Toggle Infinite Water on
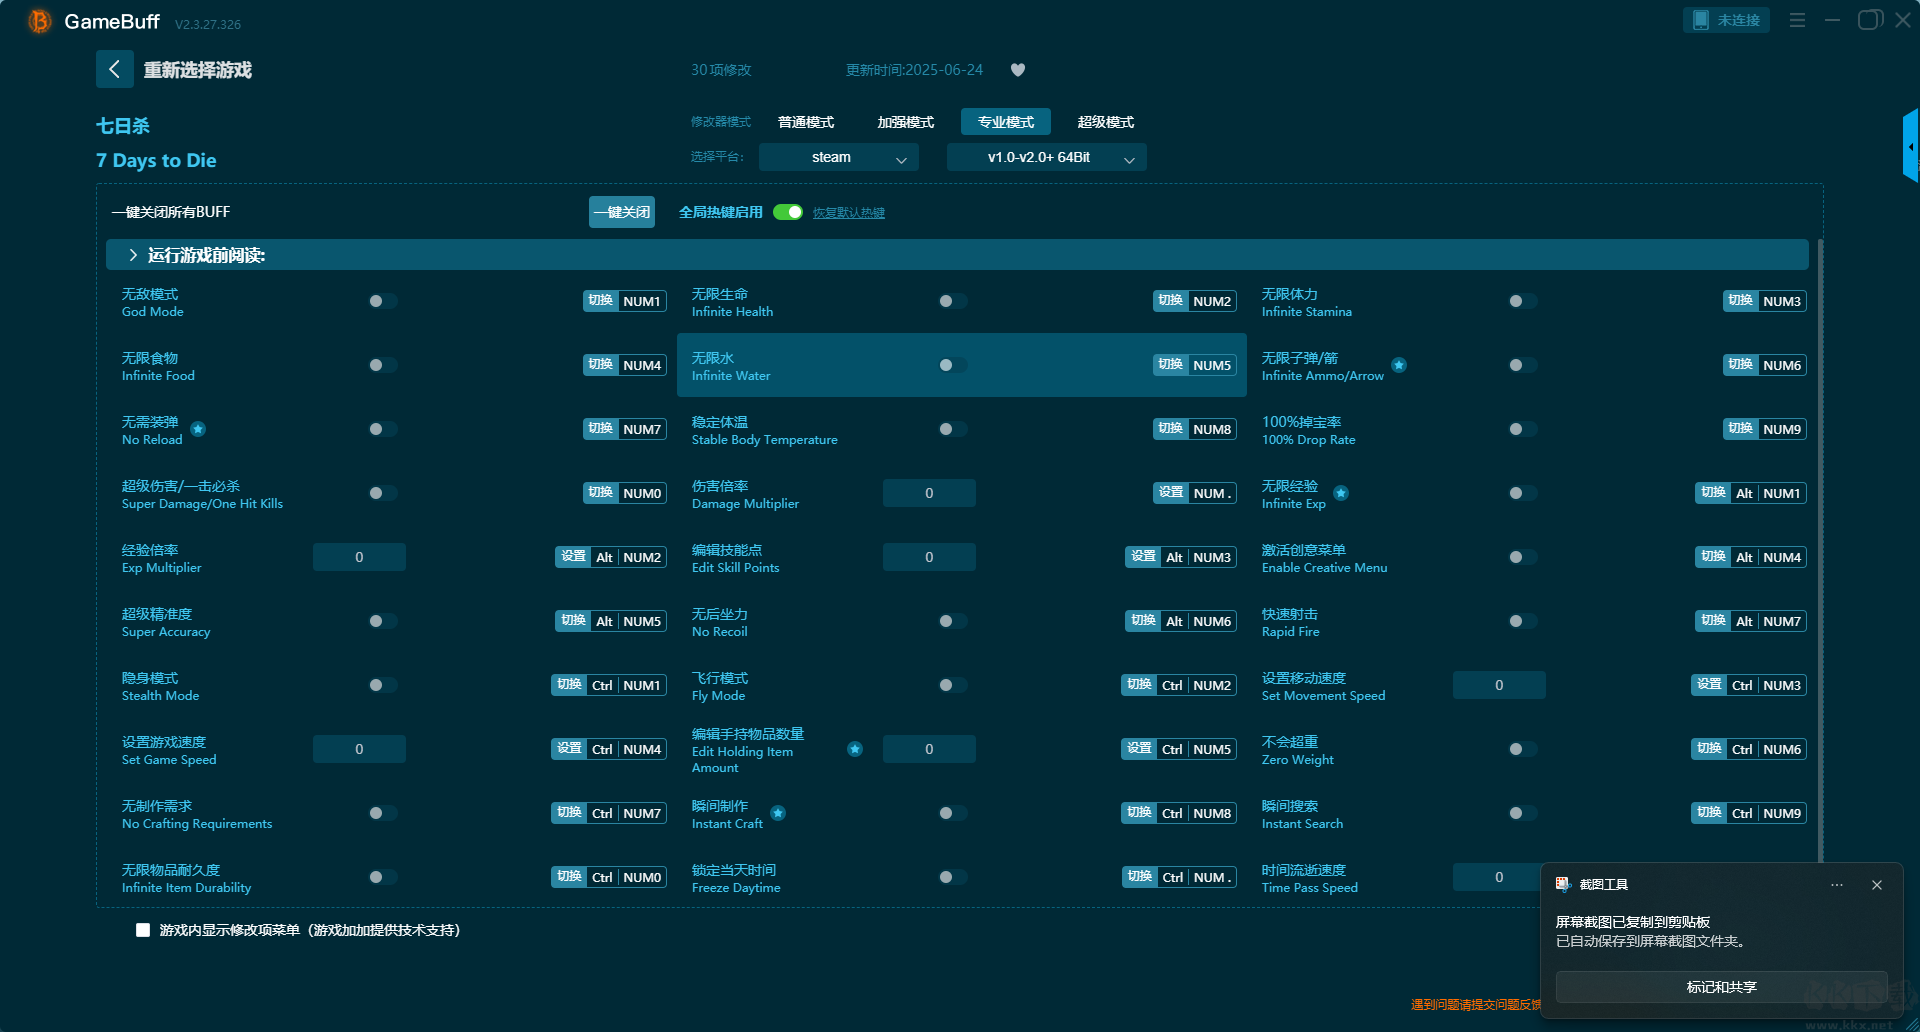The width and height of the screenshot is (1920, 1032). [x=952, y=365]
